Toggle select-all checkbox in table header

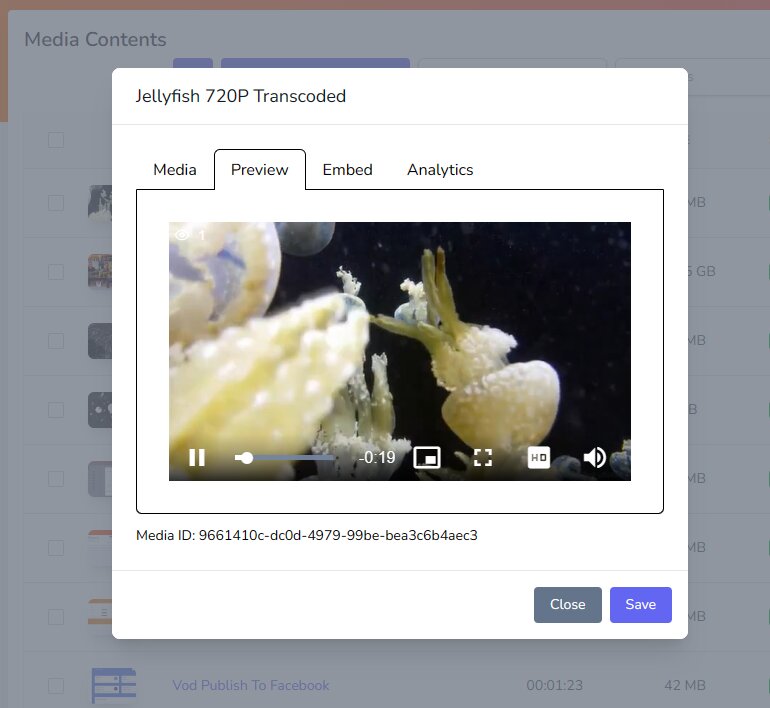coord(56,140)
